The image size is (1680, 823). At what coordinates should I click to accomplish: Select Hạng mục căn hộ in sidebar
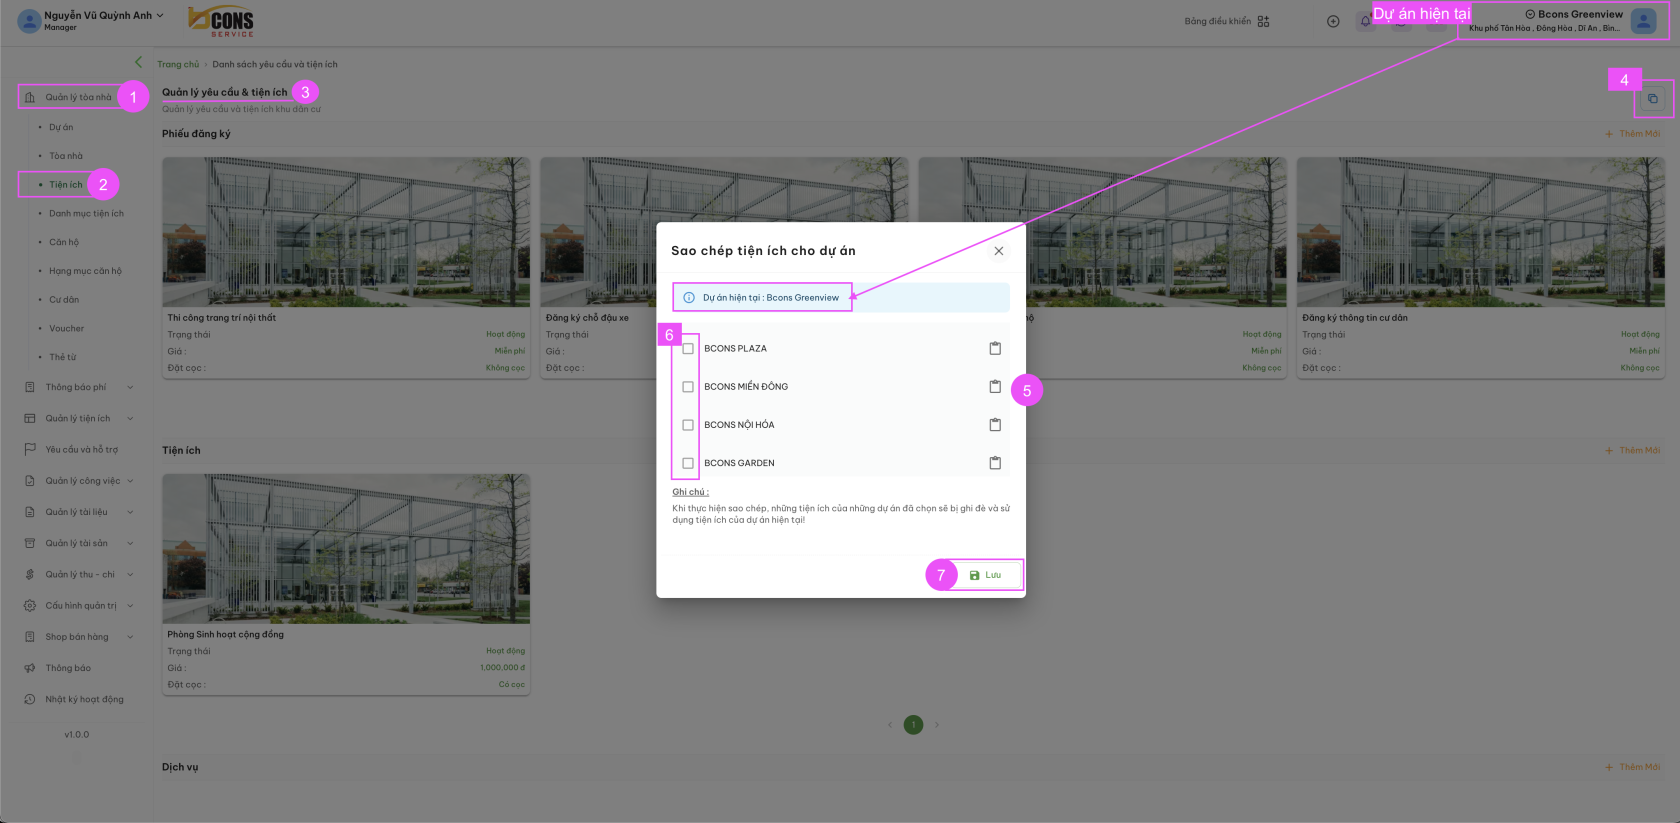[85, 271]
